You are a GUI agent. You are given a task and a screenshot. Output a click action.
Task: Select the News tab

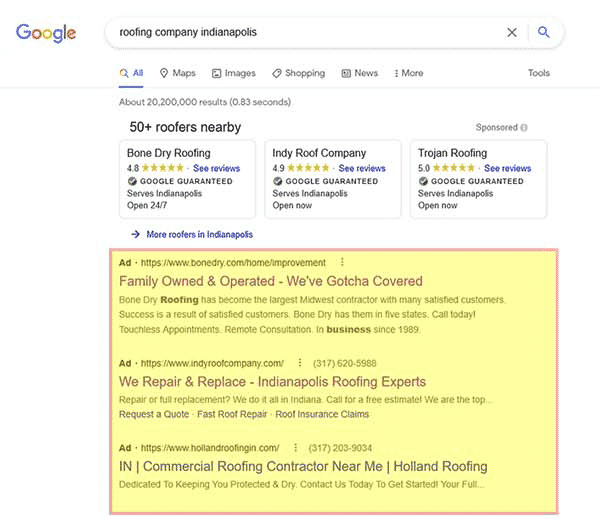click(360, 73)
